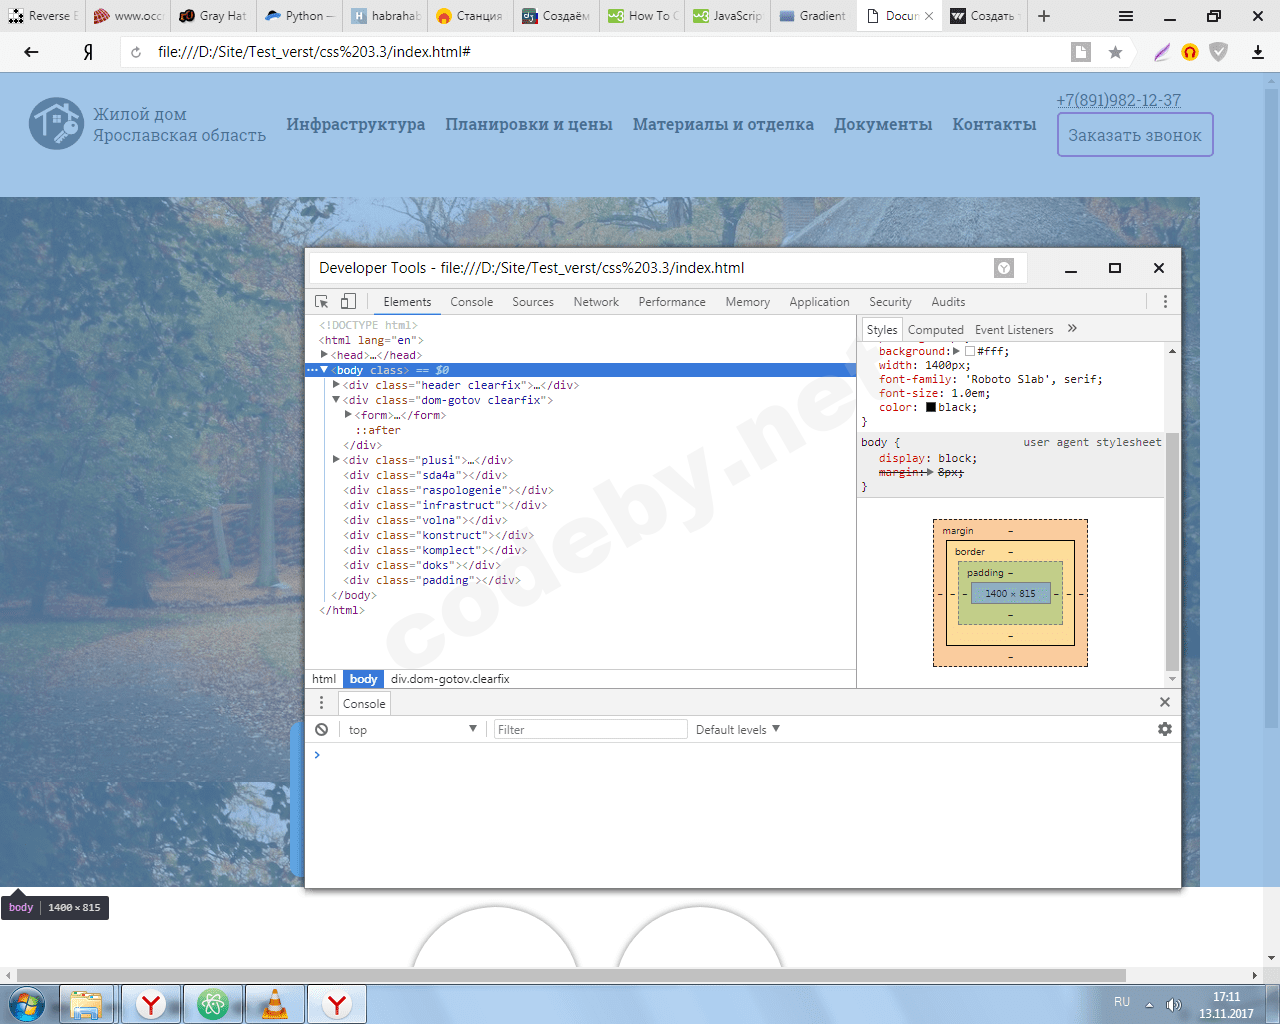Click the browser bookmark star icon
This screenshot has height=1024, width=1280.
point(1115,52)
